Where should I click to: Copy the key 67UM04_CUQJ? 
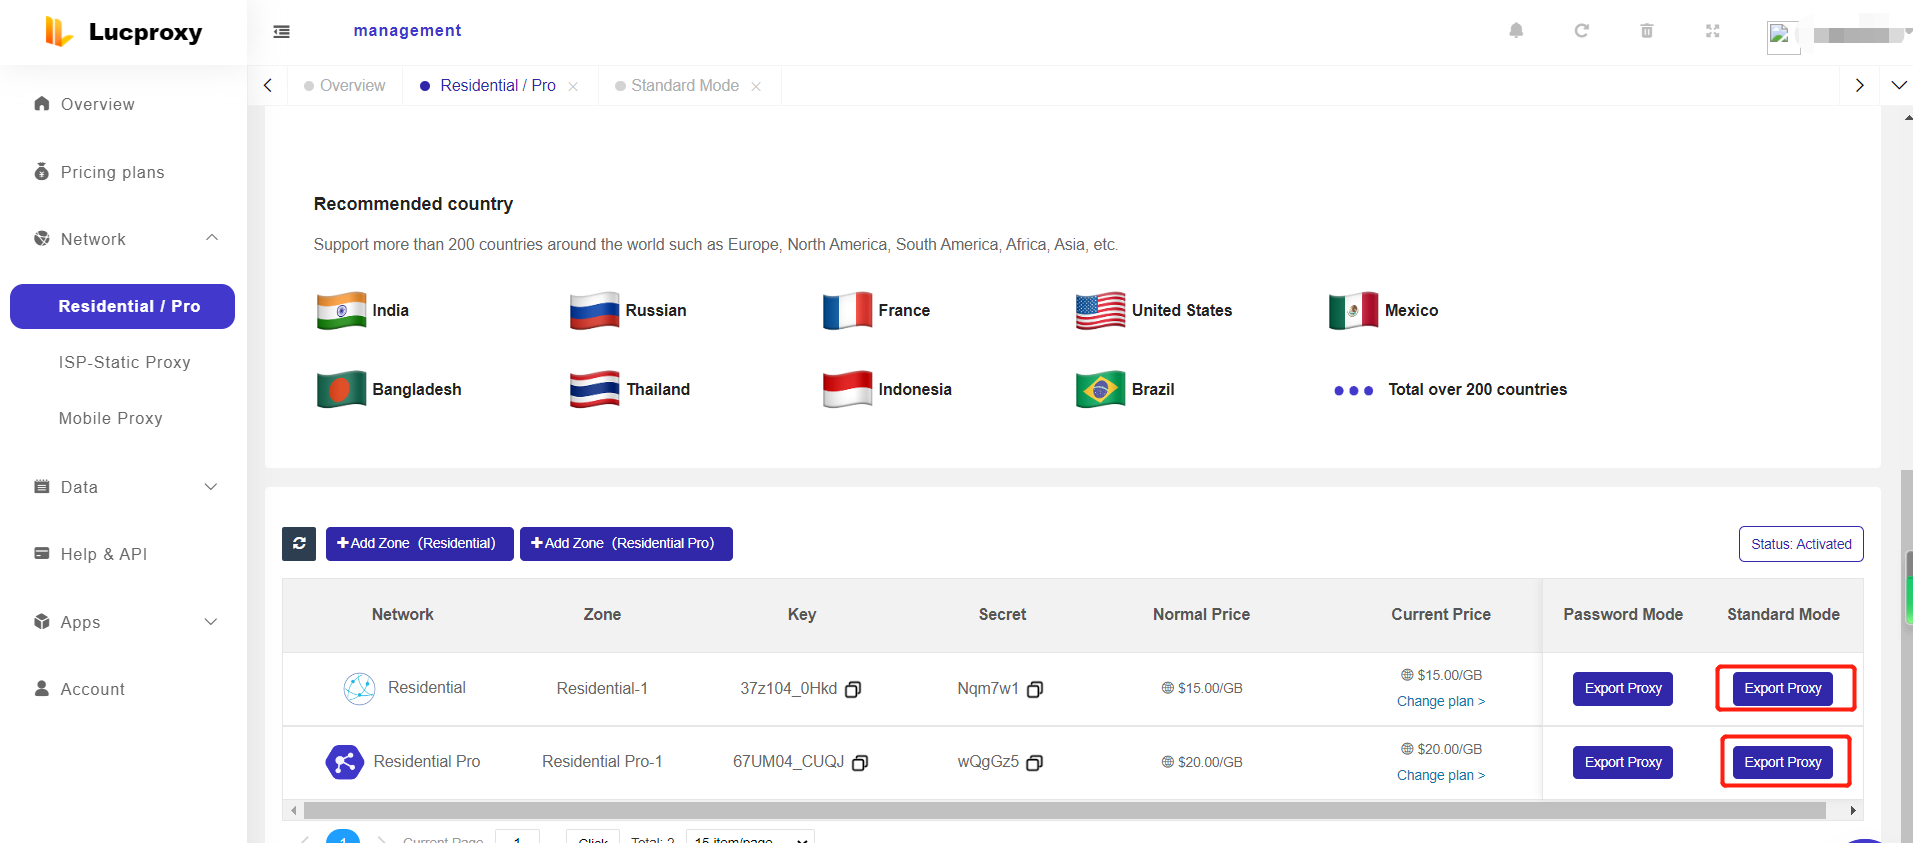click(x=860, y=763)
